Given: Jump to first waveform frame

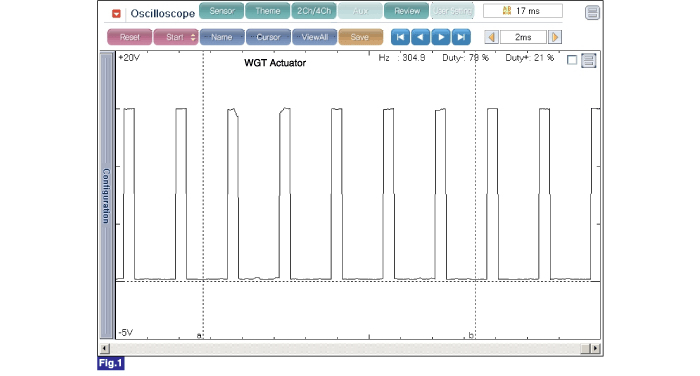Looking at the screenshot, I should (x=400, y=37).
